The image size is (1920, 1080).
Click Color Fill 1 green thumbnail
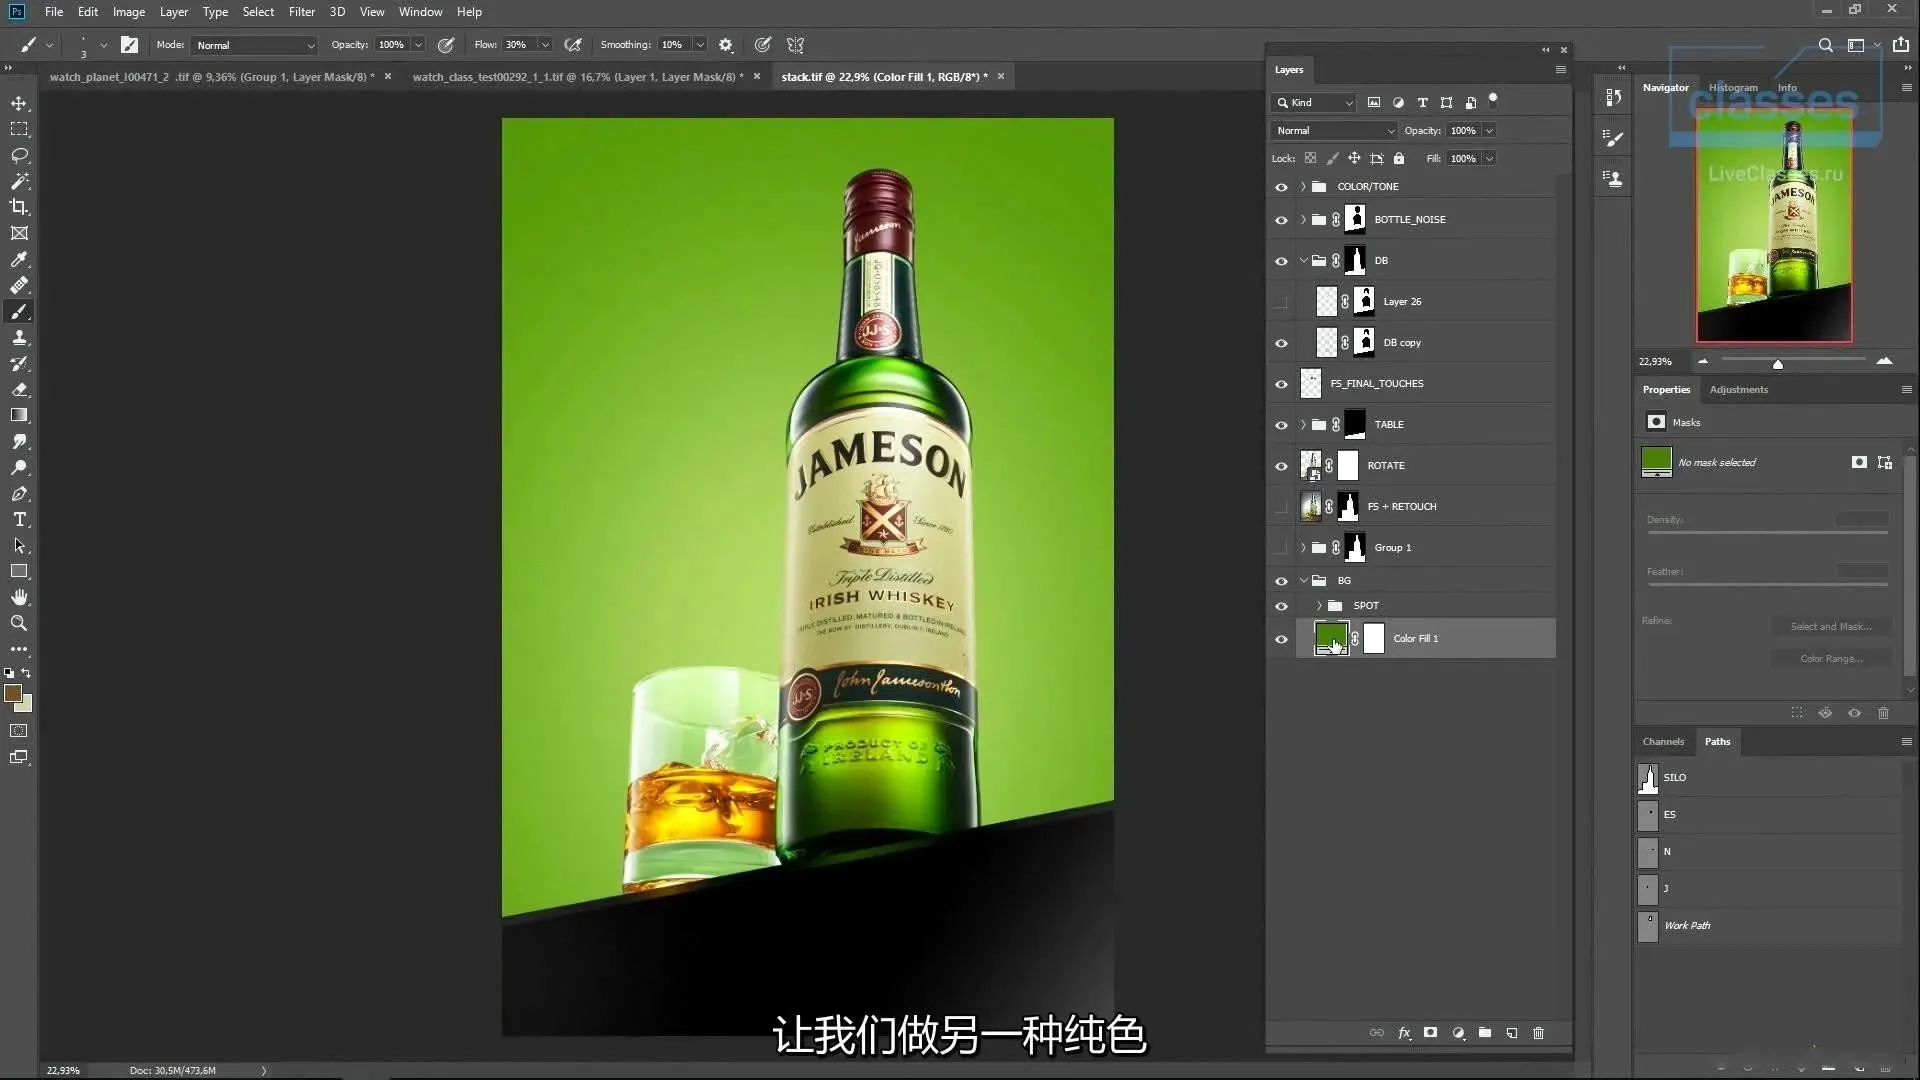[1331, 638]
